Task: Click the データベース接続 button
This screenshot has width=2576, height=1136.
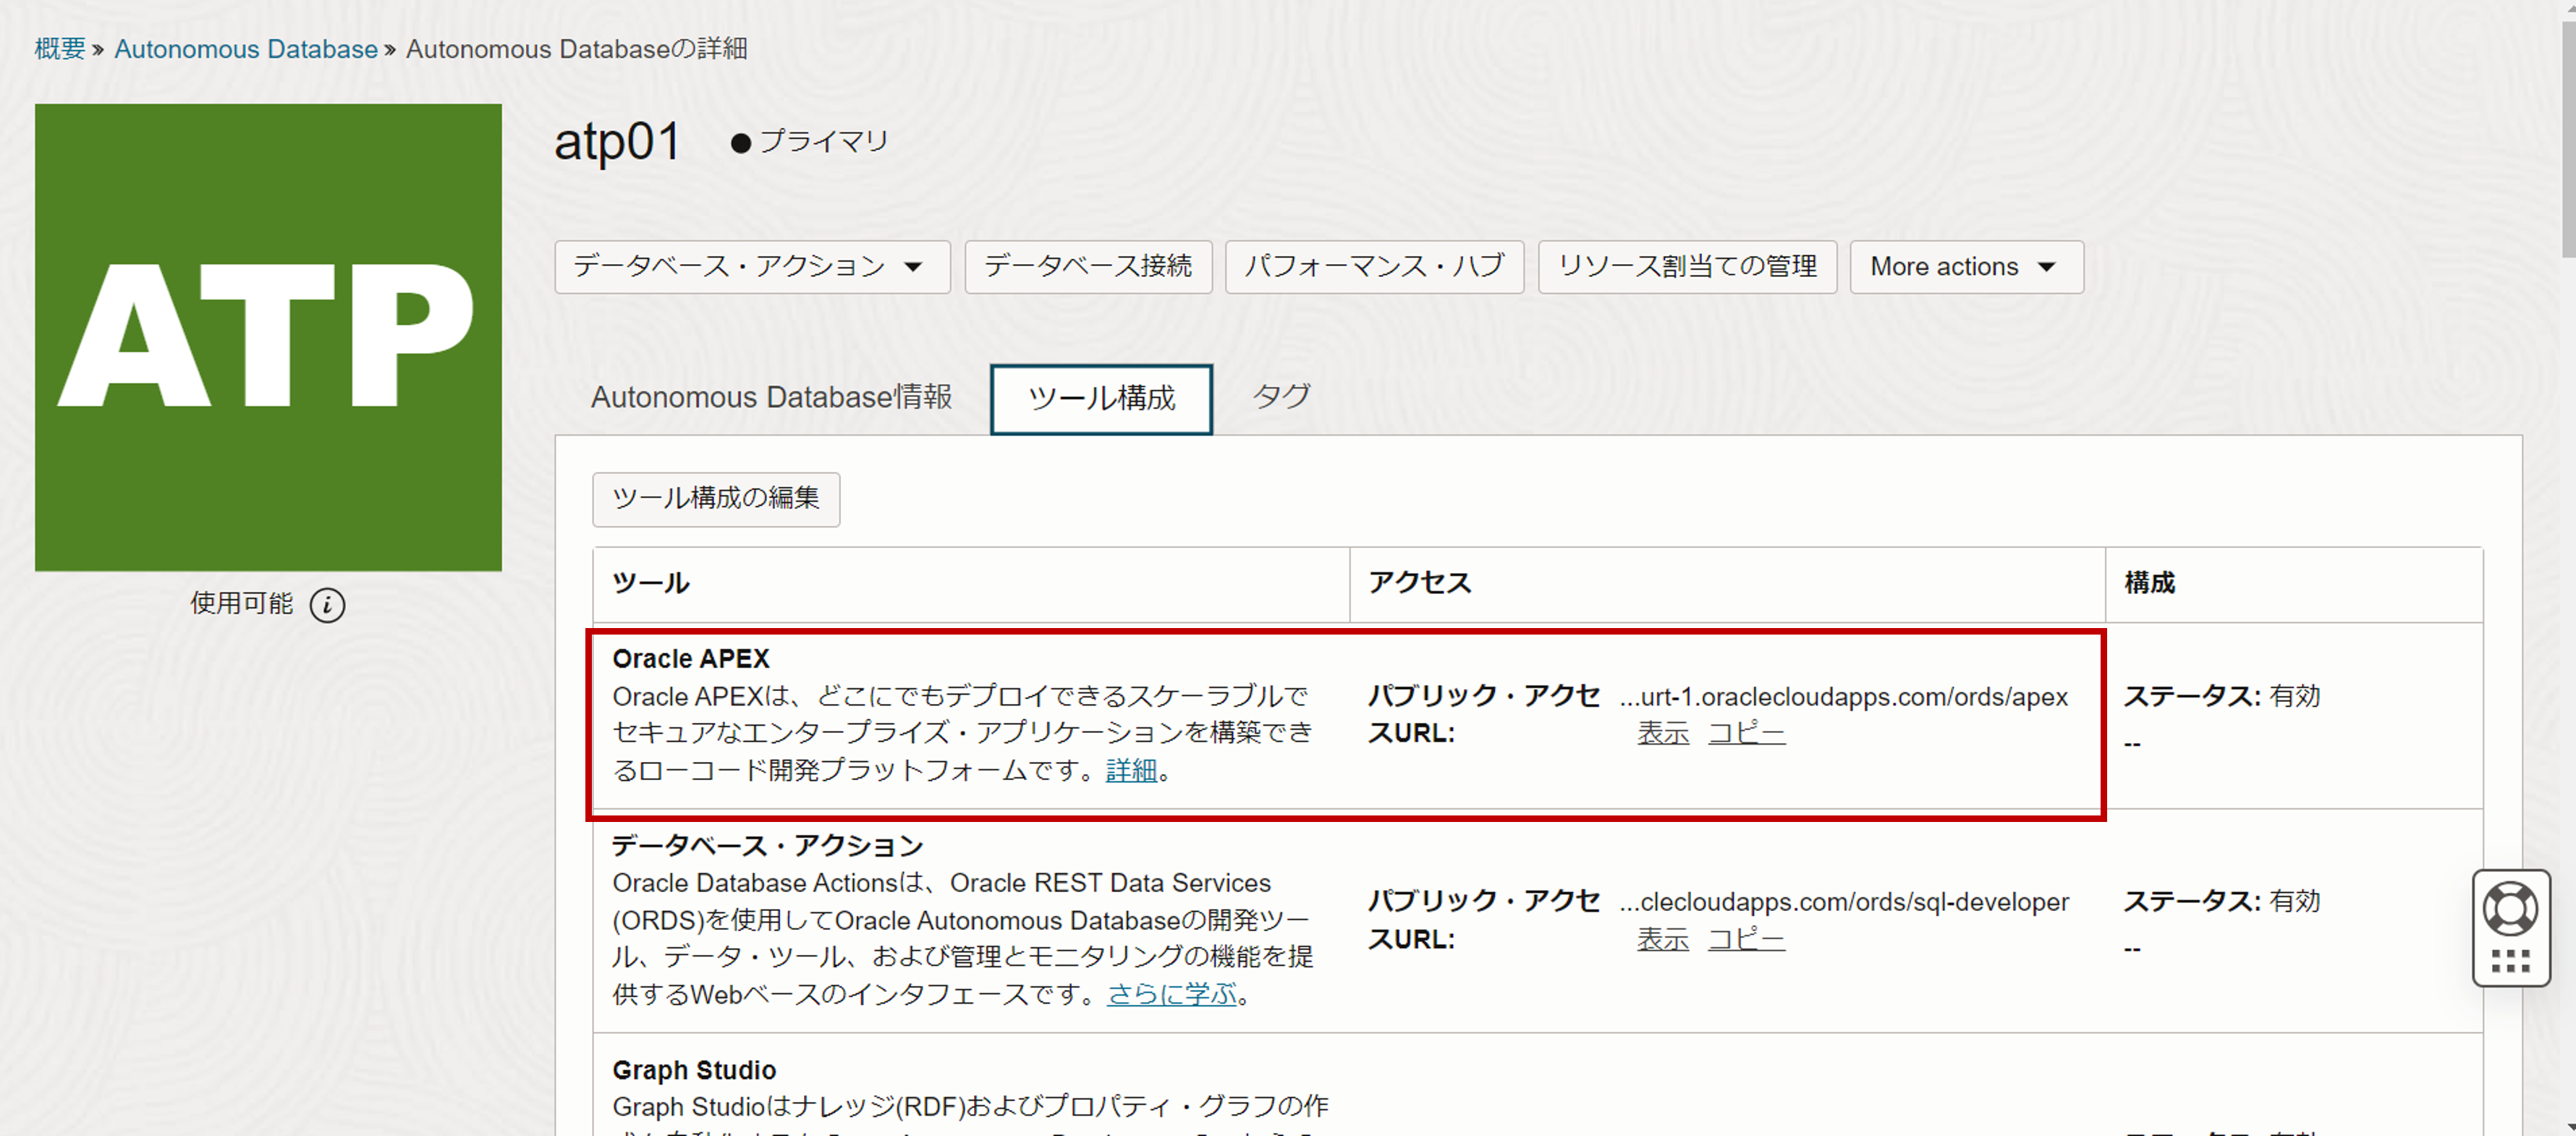Action: pos(1087,267)
